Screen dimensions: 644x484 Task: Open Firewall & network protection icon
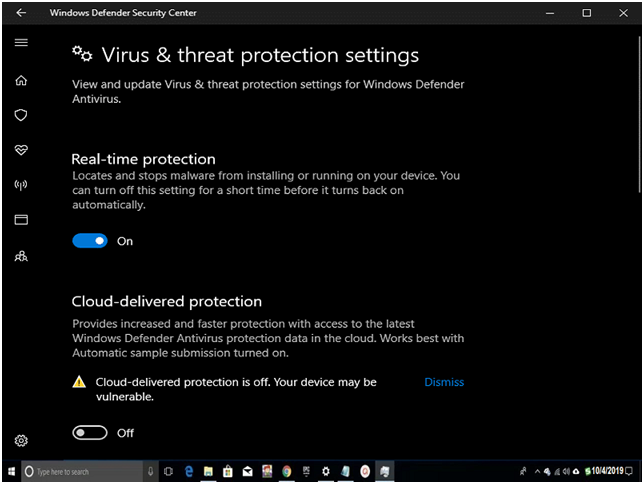click(x=21, y=185)
